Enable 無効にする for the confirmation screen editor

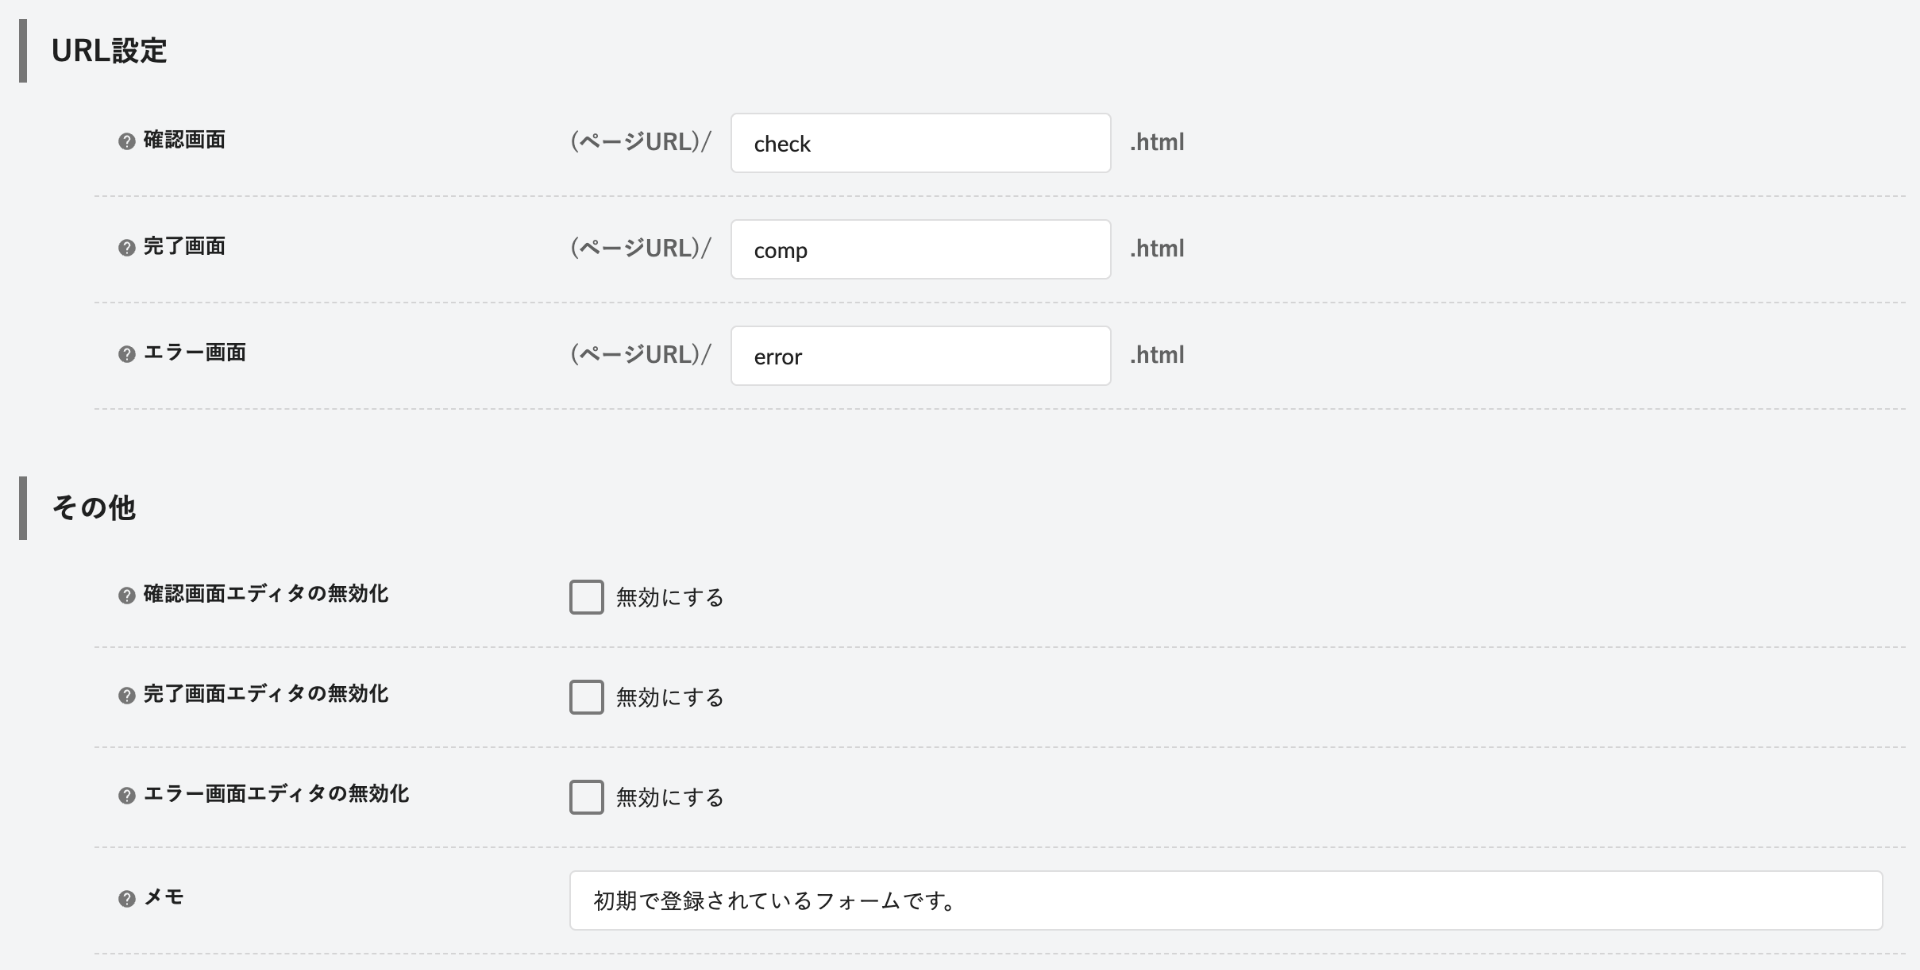586,597
